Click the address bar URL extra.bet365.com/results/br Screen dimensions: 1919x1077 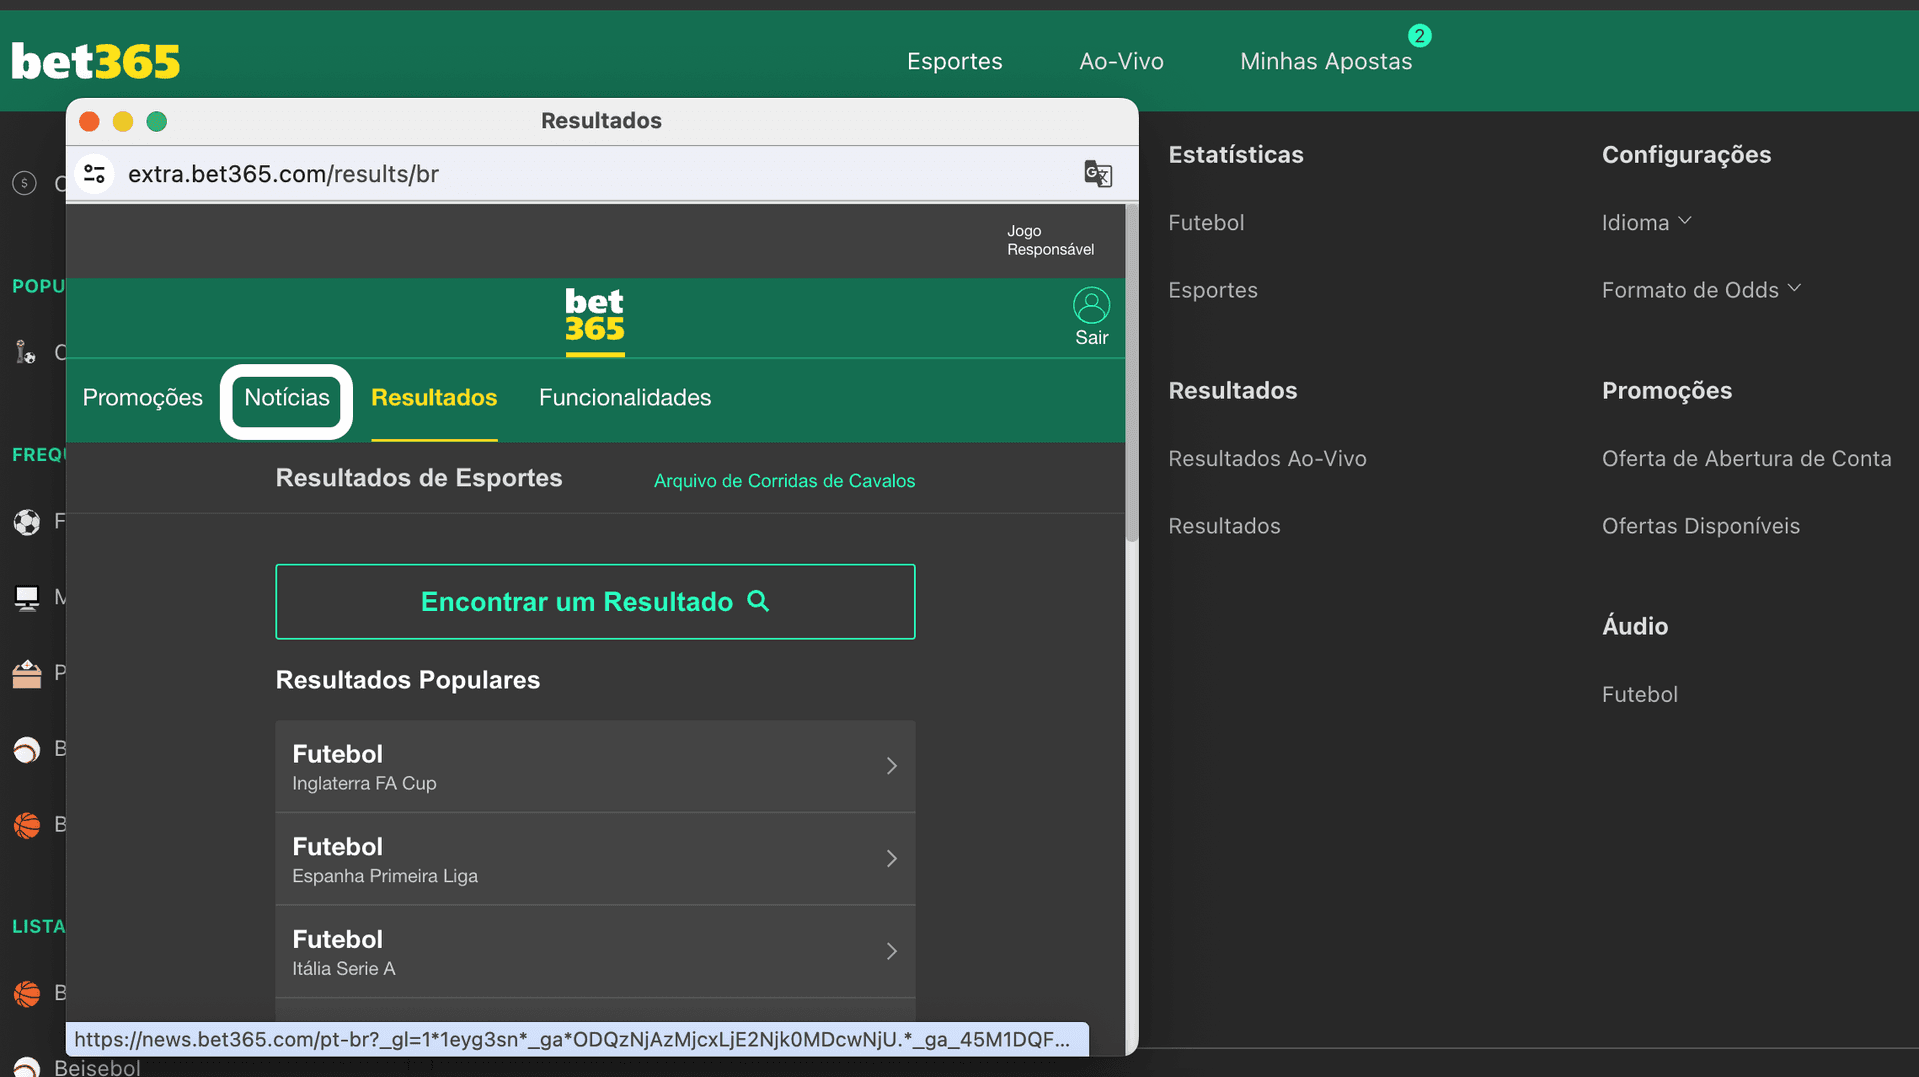(284, 174)
